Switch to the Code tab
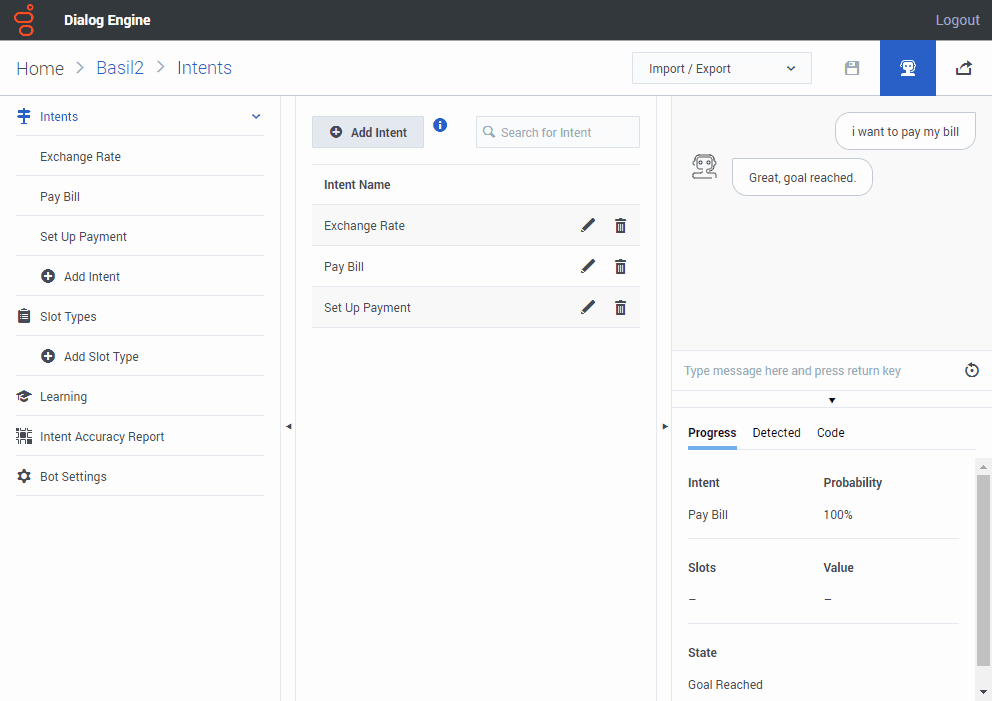 click(830, 433)
